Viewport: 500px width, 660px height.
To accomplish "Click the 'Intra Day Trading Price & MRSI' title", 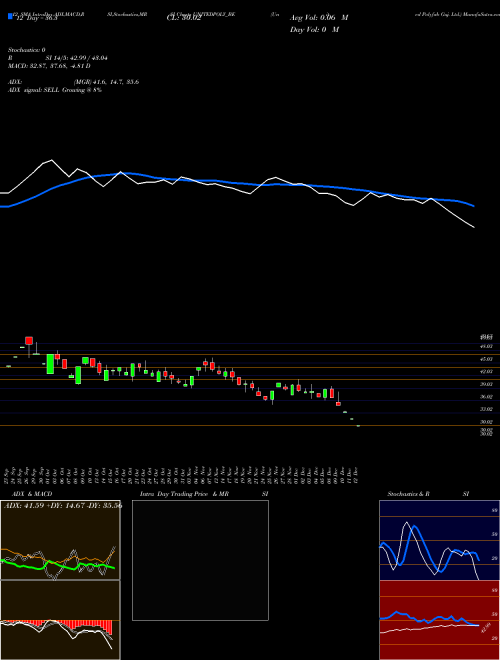I will [x=204, y=494].
